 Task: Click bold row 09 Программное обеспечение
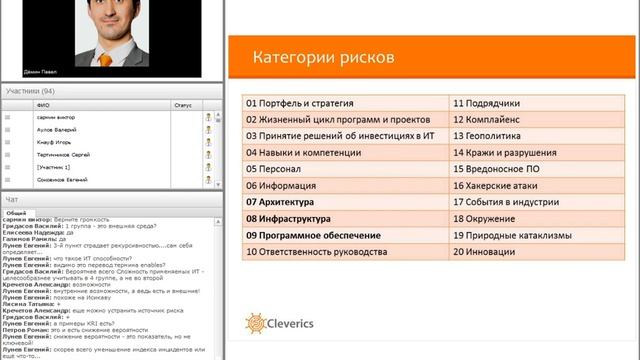coord(345,236)
